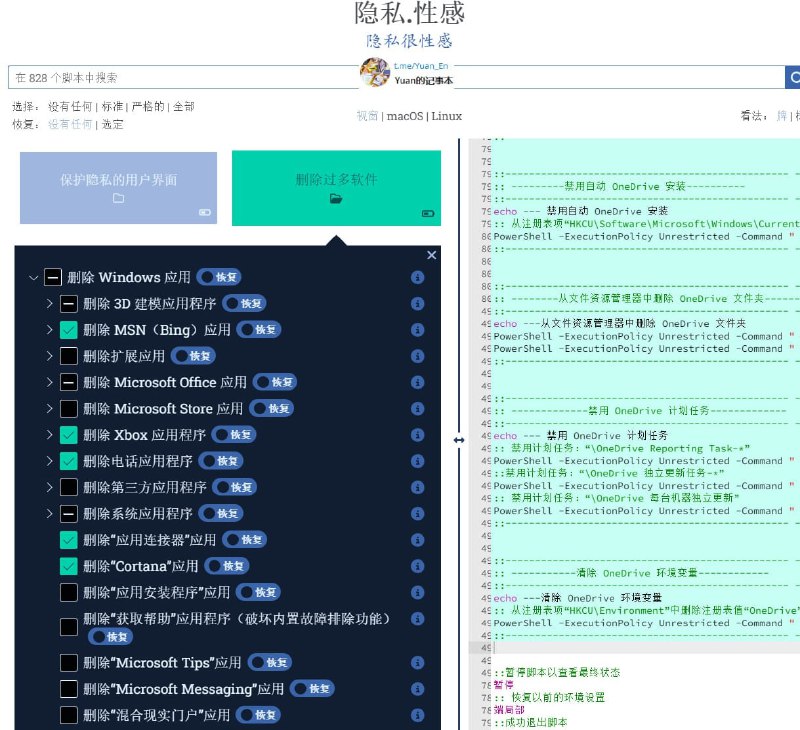The width and height of the screenshot is (800, 730).
Task: View info about 删除 MSN（Bing）应用
Action: tap(417, 330)
